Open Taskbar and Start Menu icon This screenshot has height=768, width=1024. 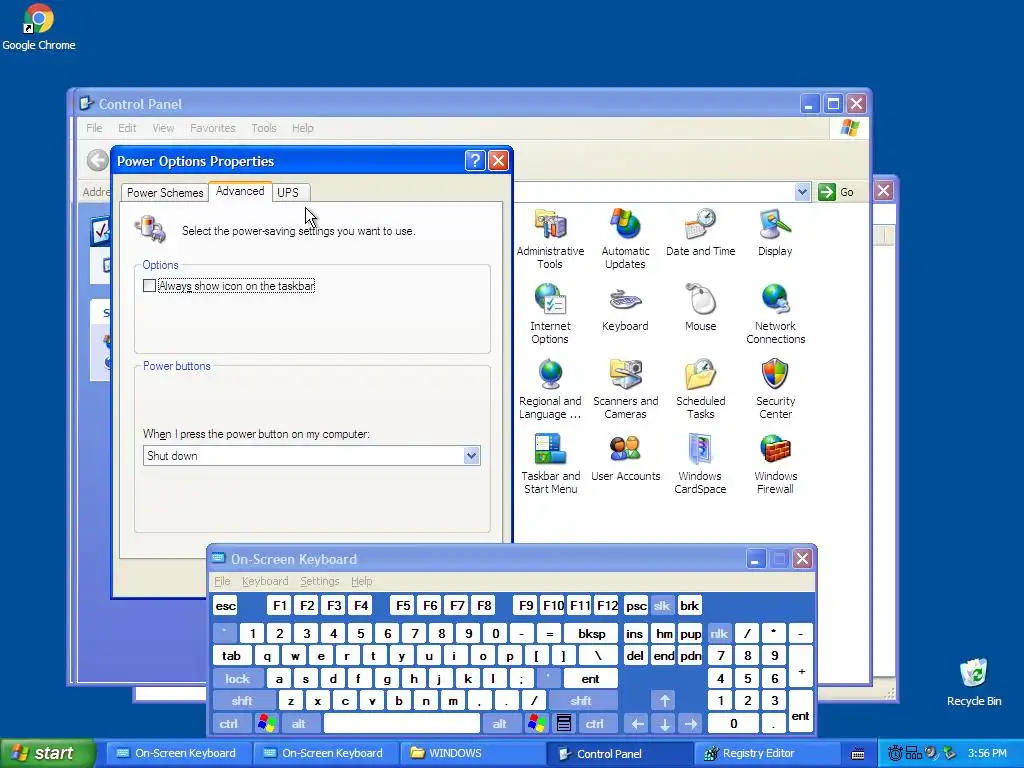point(550,464)
